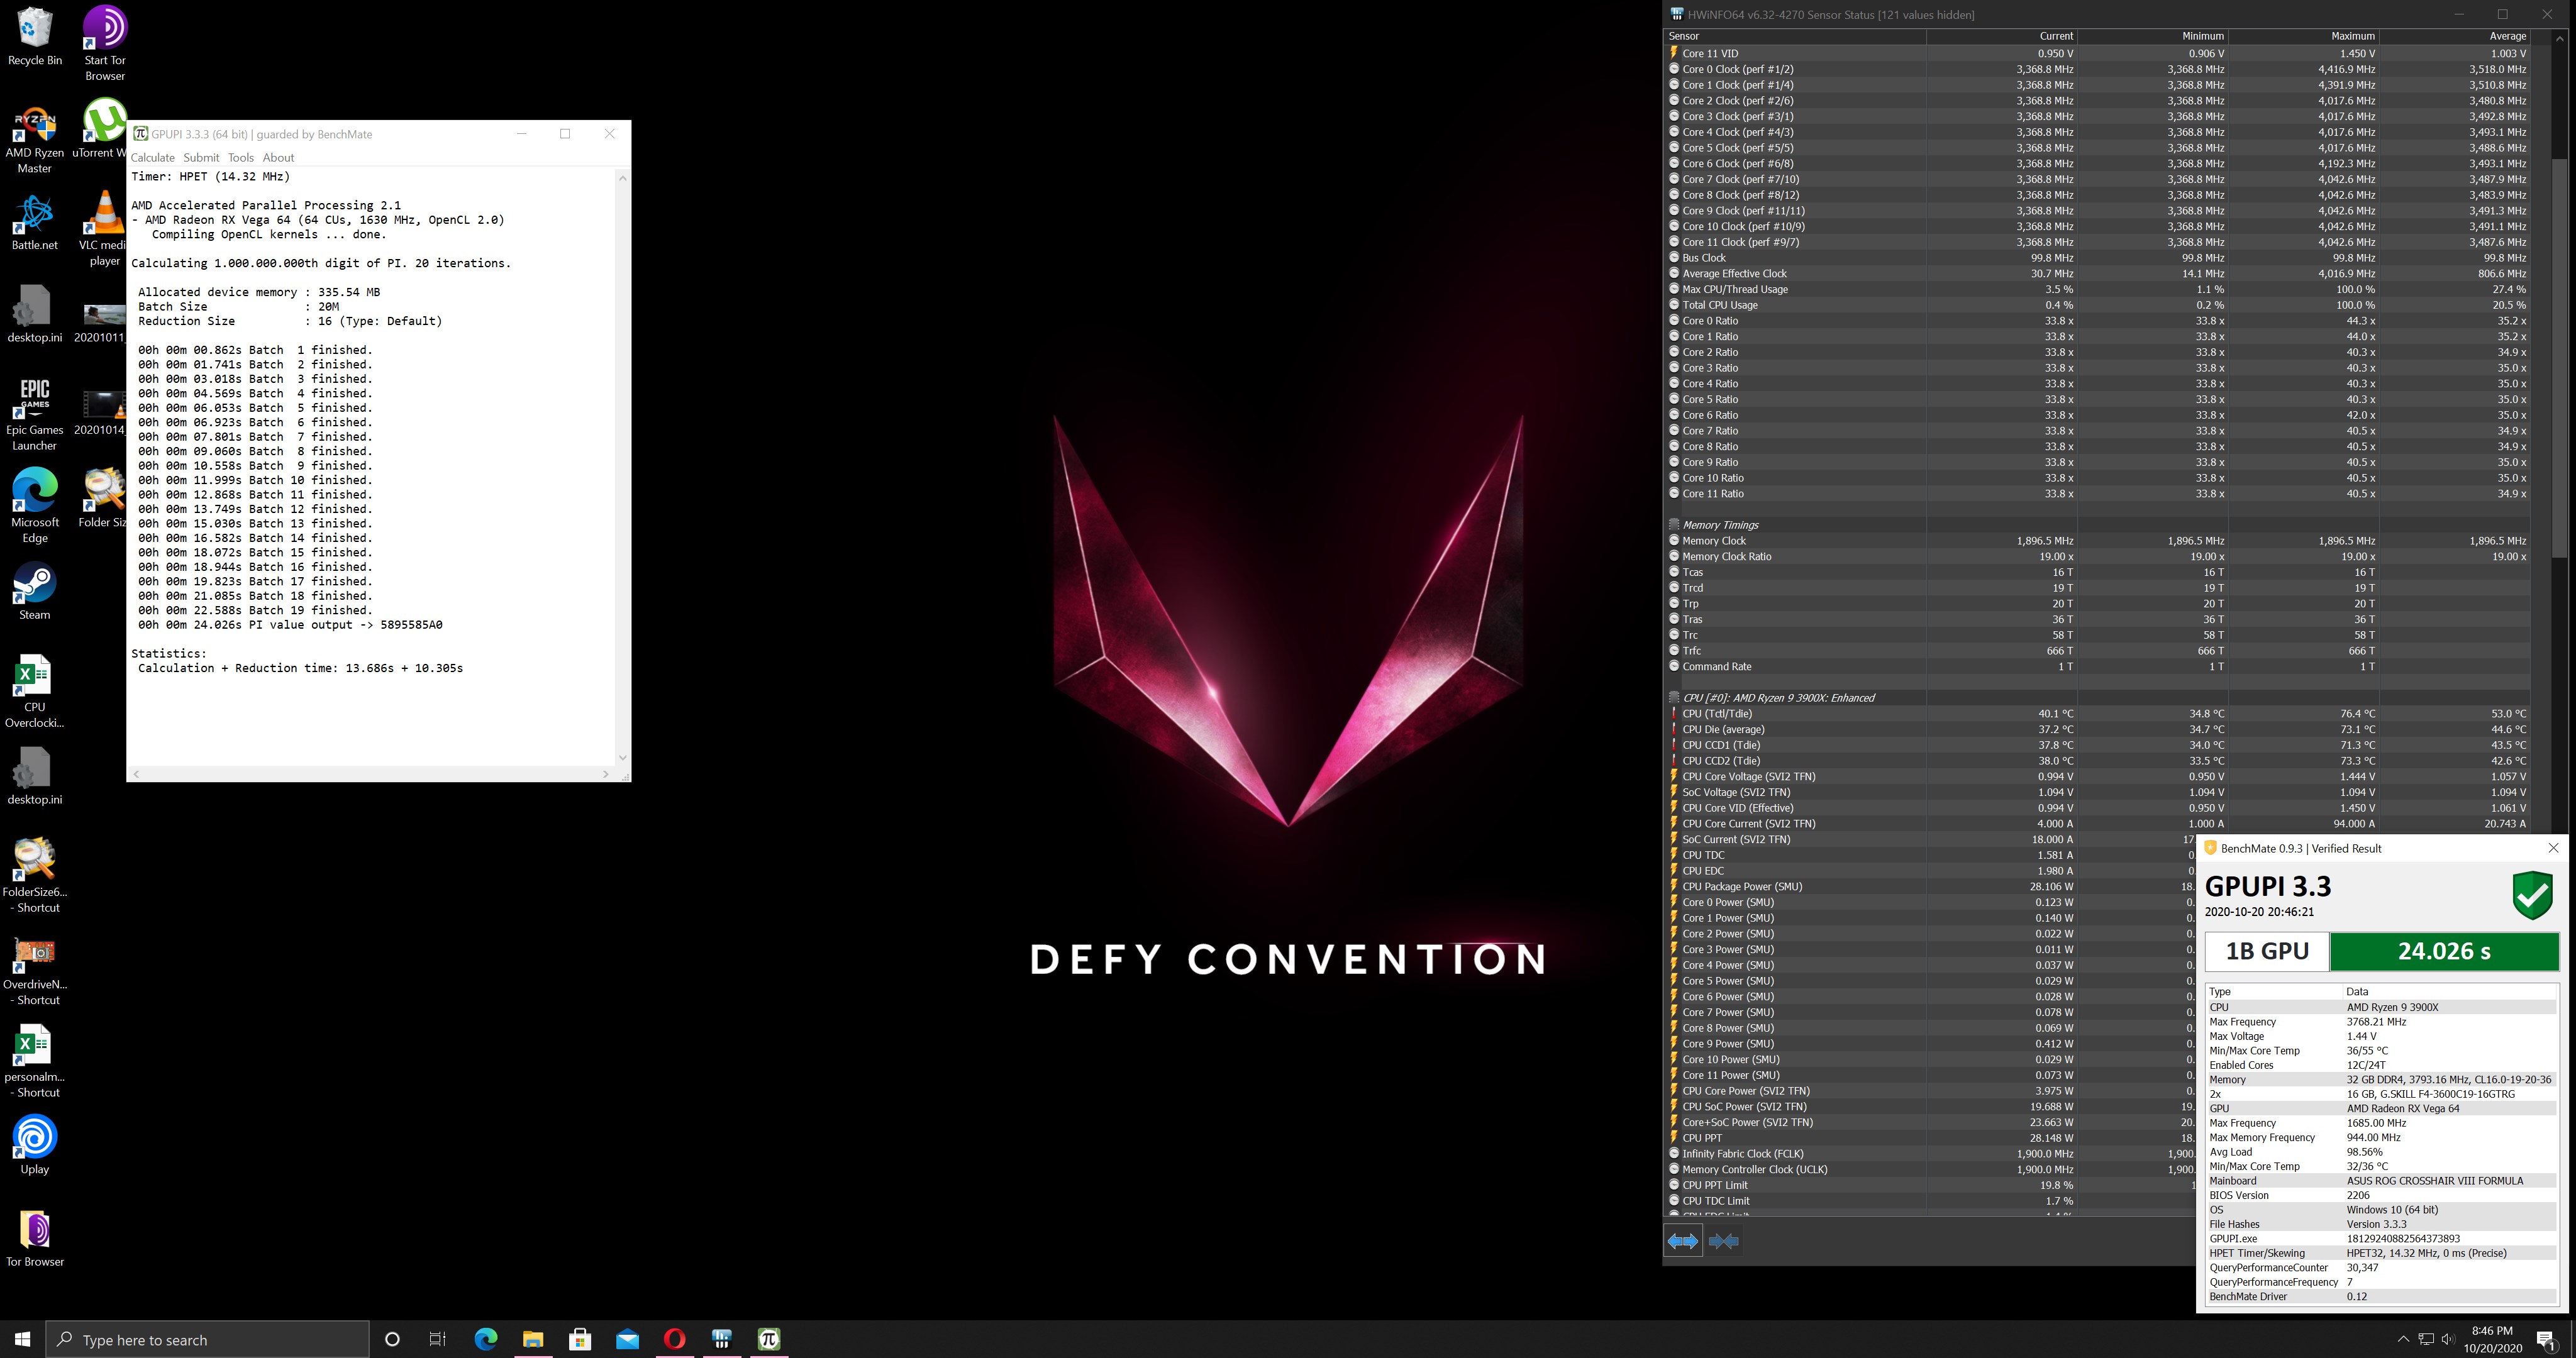
Task: Open VLC media player shortcut
Action: (103, 229)
